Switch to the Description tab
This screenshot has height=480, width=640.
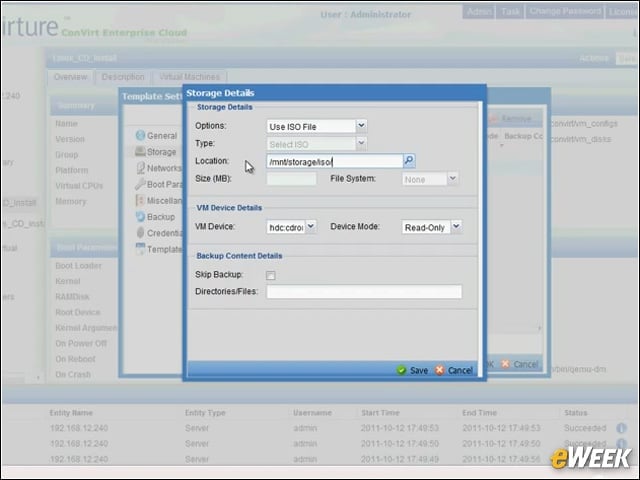(x=123, y=77)
